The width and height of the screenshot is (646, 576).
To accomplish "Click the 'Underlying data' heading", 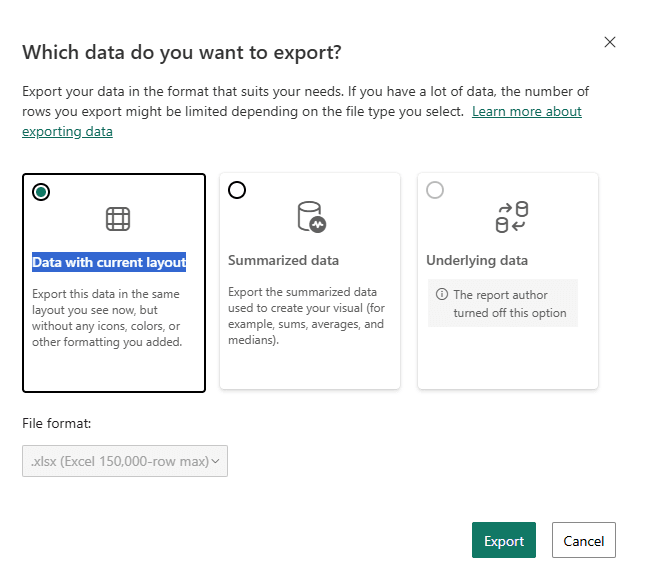I will (477, 260).
